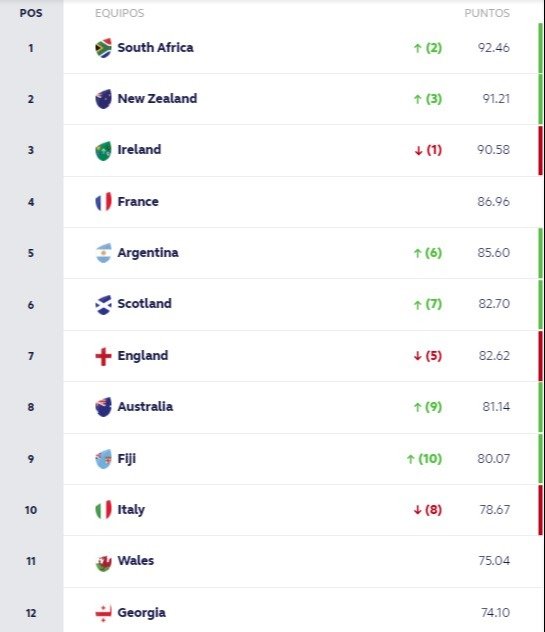
Task: Open the Australia team name link
Action: [145, 406]
